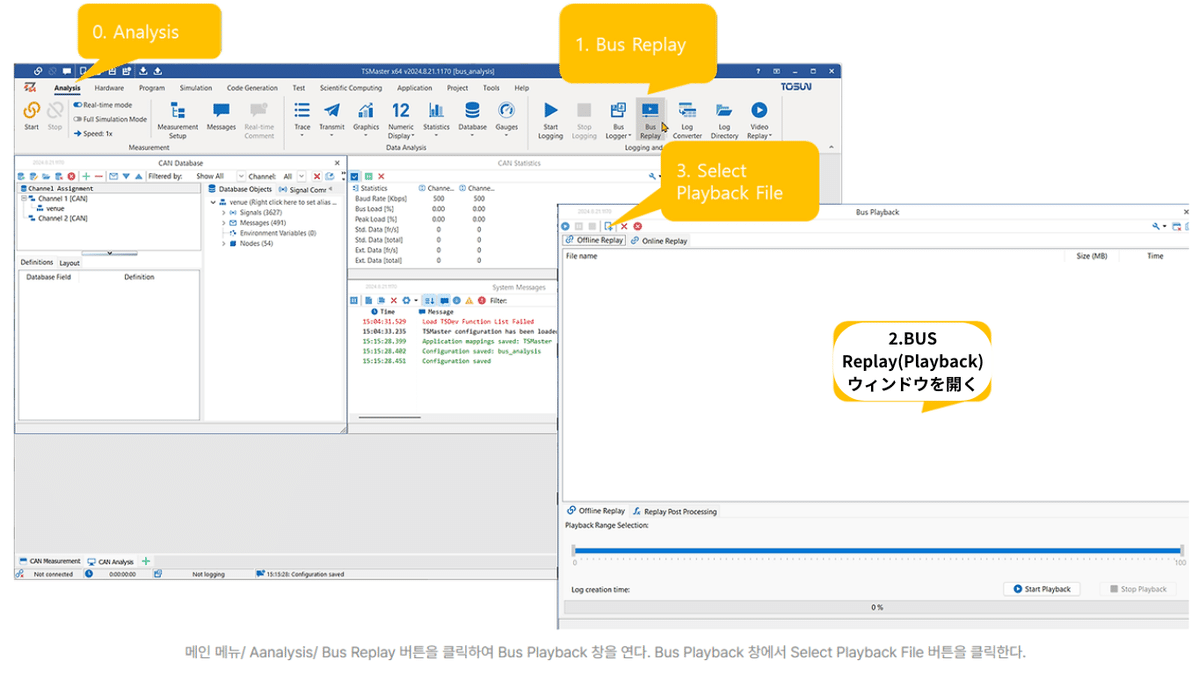Screen dimensions: 1200x675
Task: Open the Hardware ribbon tab
Action: pos(109,88)
